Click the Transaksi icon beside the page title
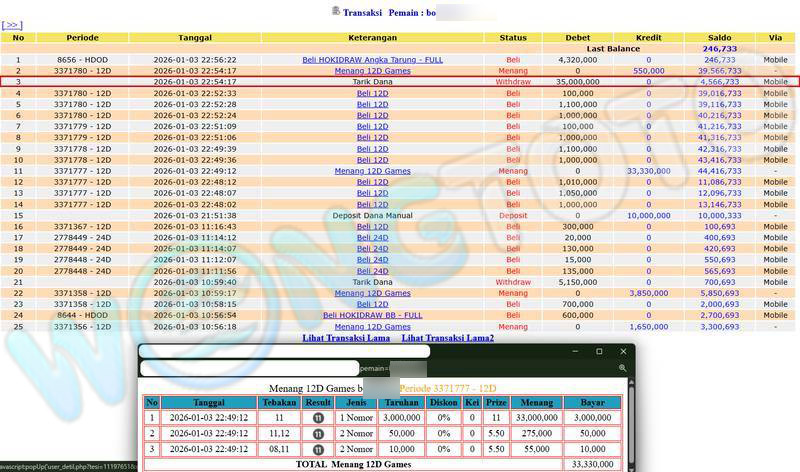 (x=336, y=13)
